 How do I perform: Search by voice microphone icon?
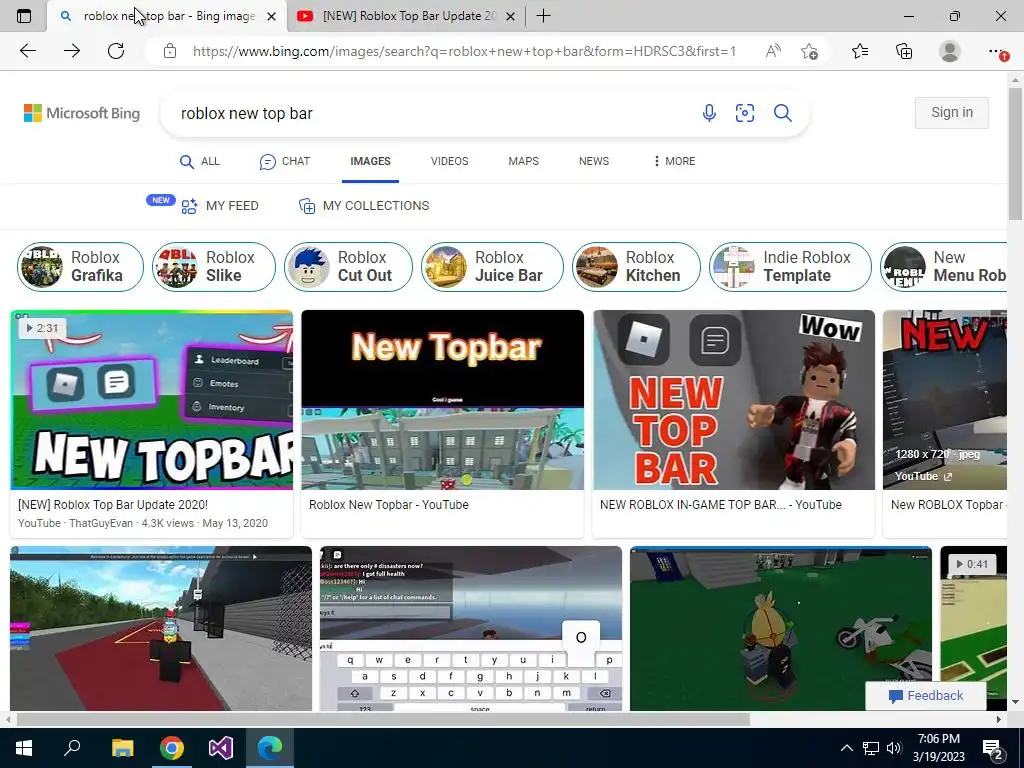pyautogui.click(x=709, y=113)
